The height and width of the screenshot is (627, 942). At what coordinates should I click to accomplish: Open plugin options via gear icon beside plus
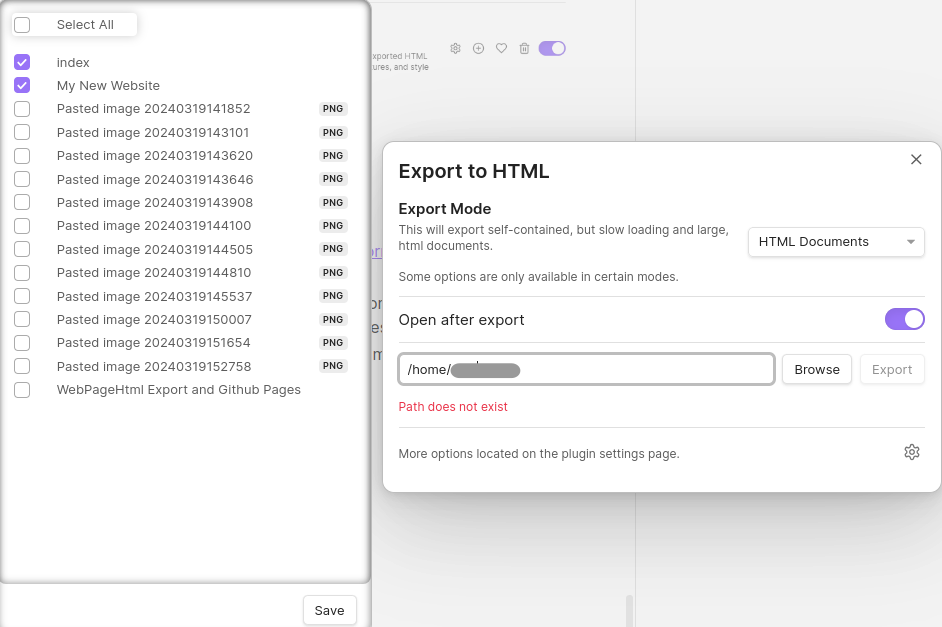coord(455,48)
